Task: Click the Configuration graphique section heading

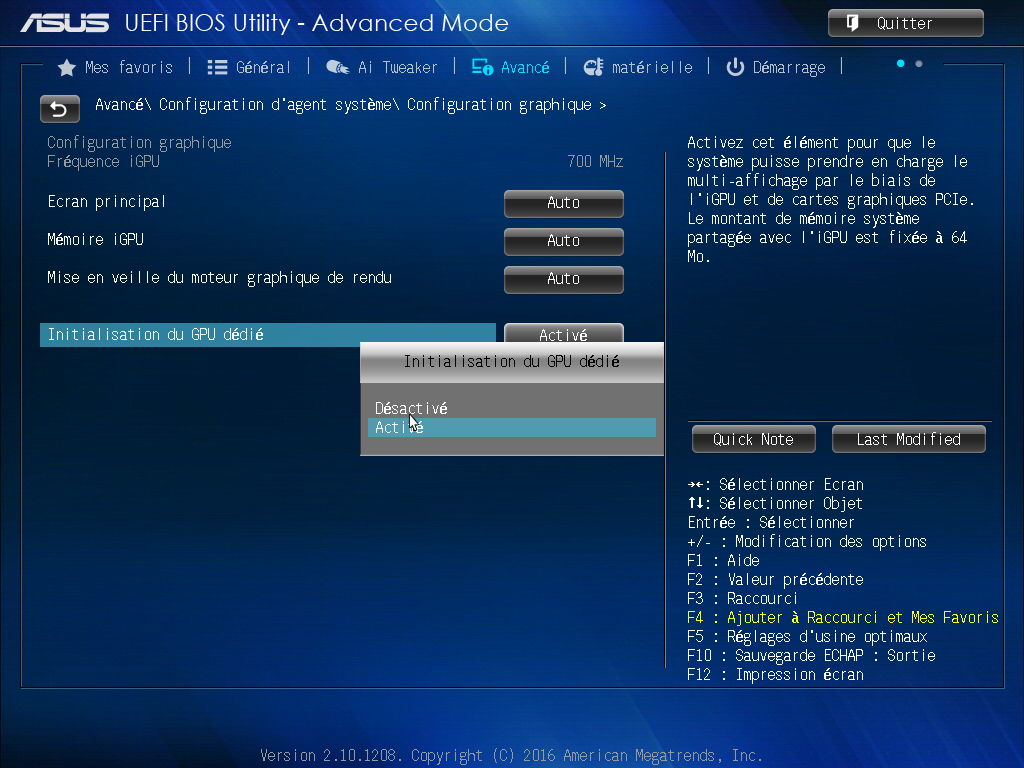Action: coord(139,143)
